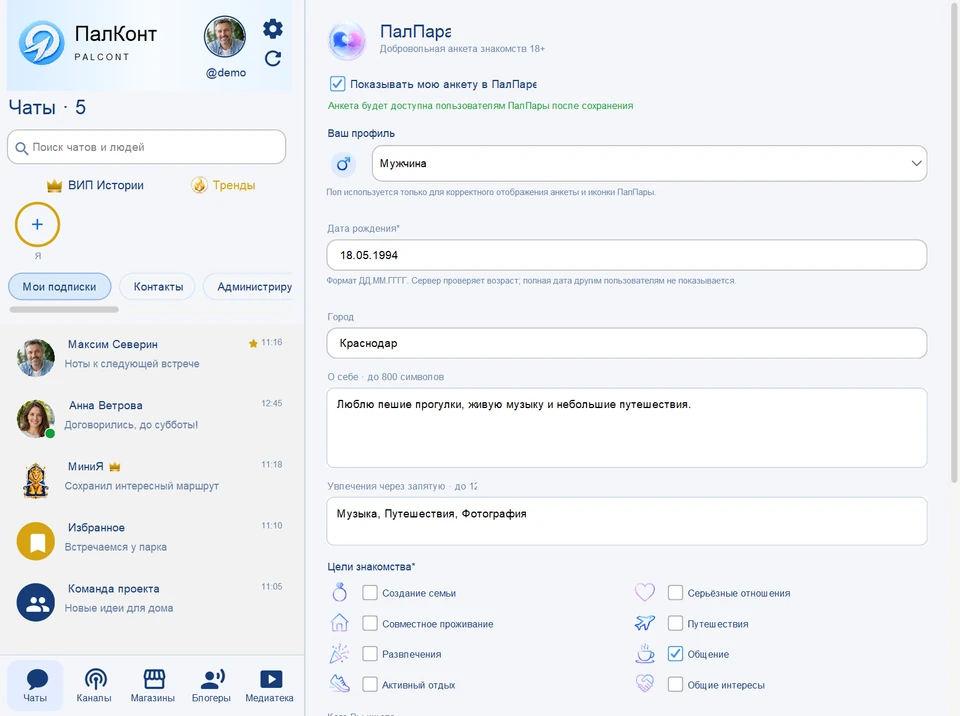Screen dimensions: 960x716
Task: Open the @demo profile avatar
Action: (225, 37)
